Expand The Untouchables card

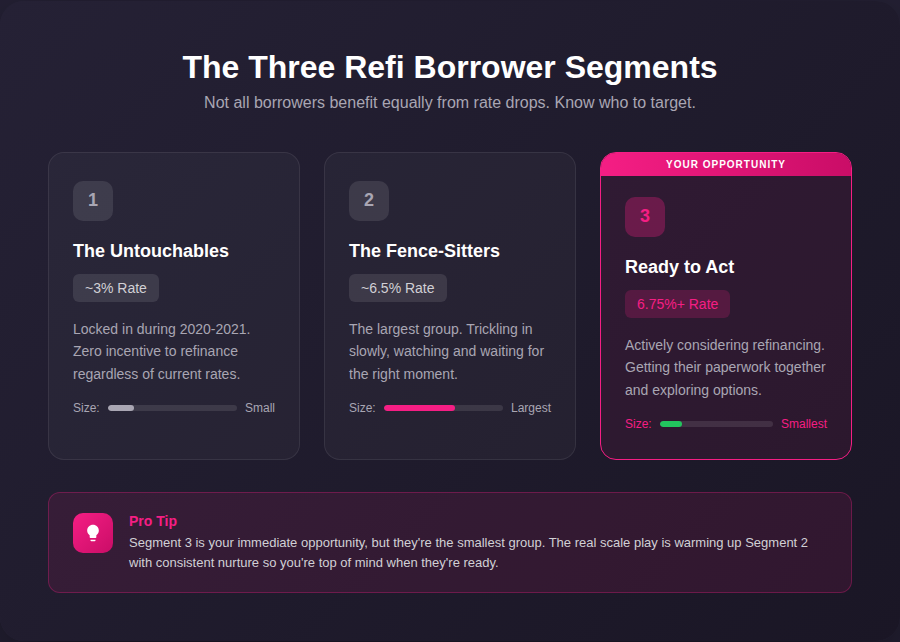click(173, 306)
